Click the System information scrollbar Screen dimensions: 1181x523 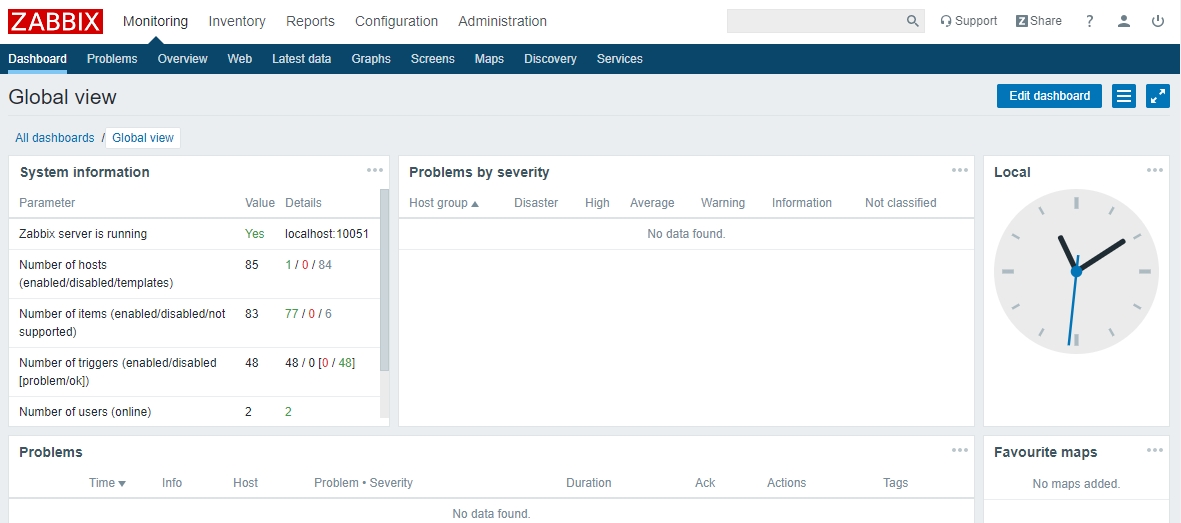click(x=384, y=280)
